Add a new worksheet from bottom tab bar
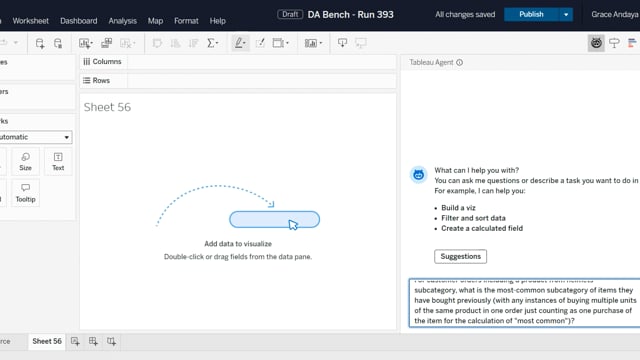 (75, 341)
